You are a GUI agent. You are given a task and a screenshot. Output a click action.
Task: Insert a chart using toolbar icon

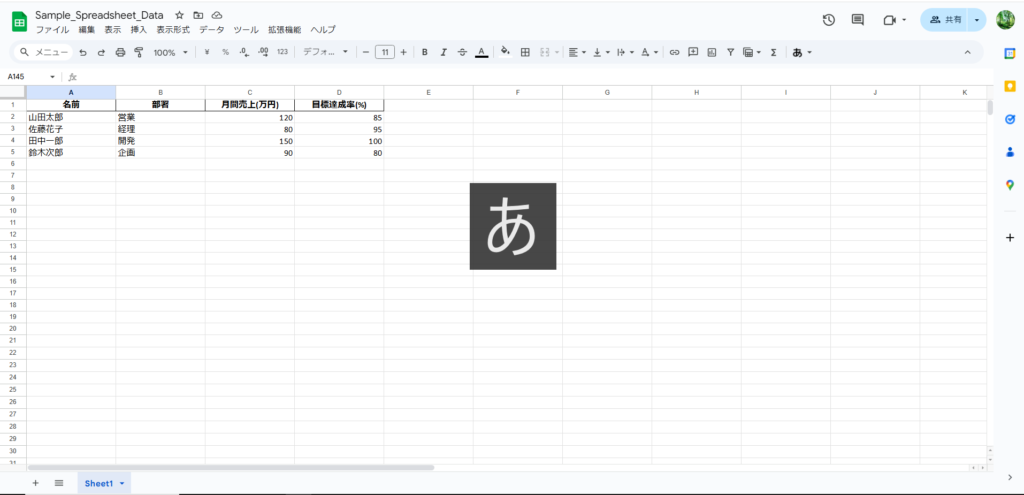(x=711, y=52)
